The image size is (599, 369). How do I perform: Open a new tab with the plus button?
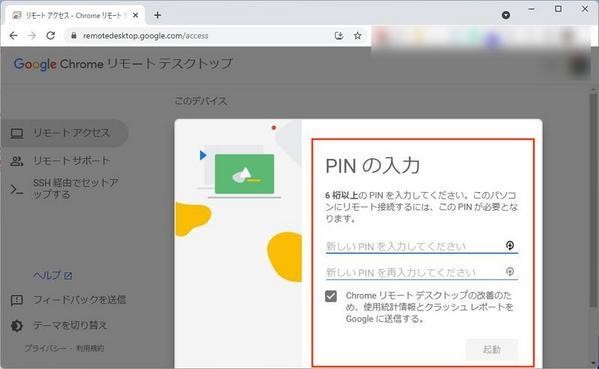(157, 15)
